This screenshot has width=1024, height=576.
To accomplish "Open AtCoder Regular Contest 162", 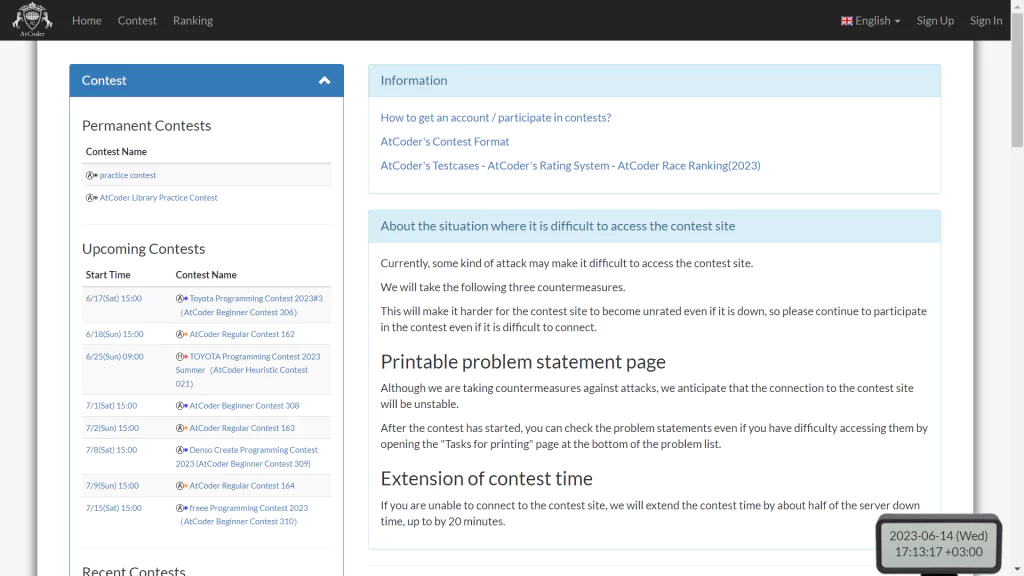I will (242, 334).
